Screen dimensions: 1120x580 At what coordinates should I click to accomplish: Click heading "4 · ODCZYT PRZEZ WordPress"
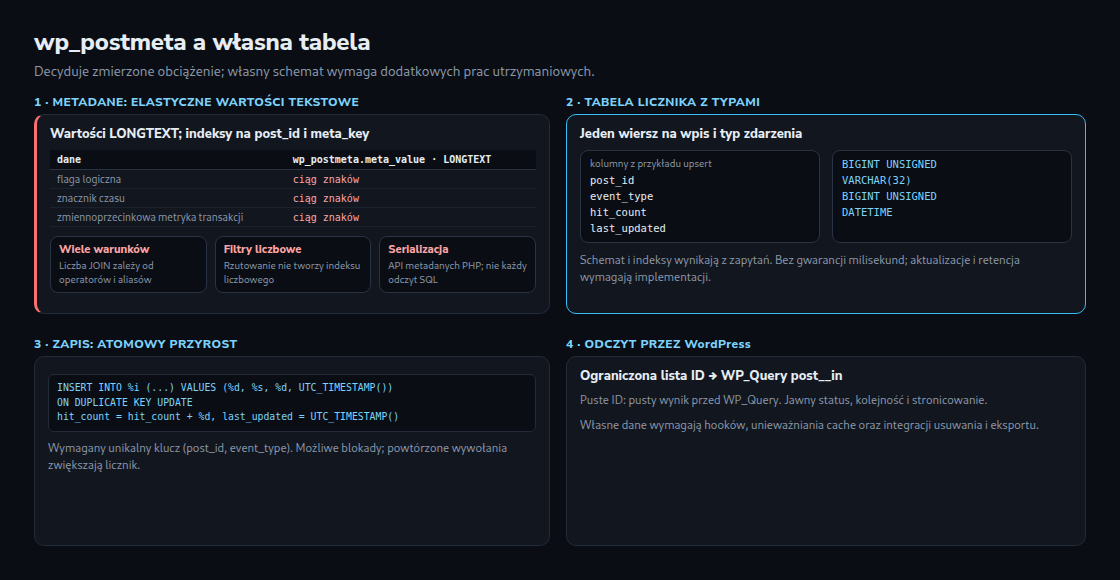pyautogui.click(x=659, y=344)
